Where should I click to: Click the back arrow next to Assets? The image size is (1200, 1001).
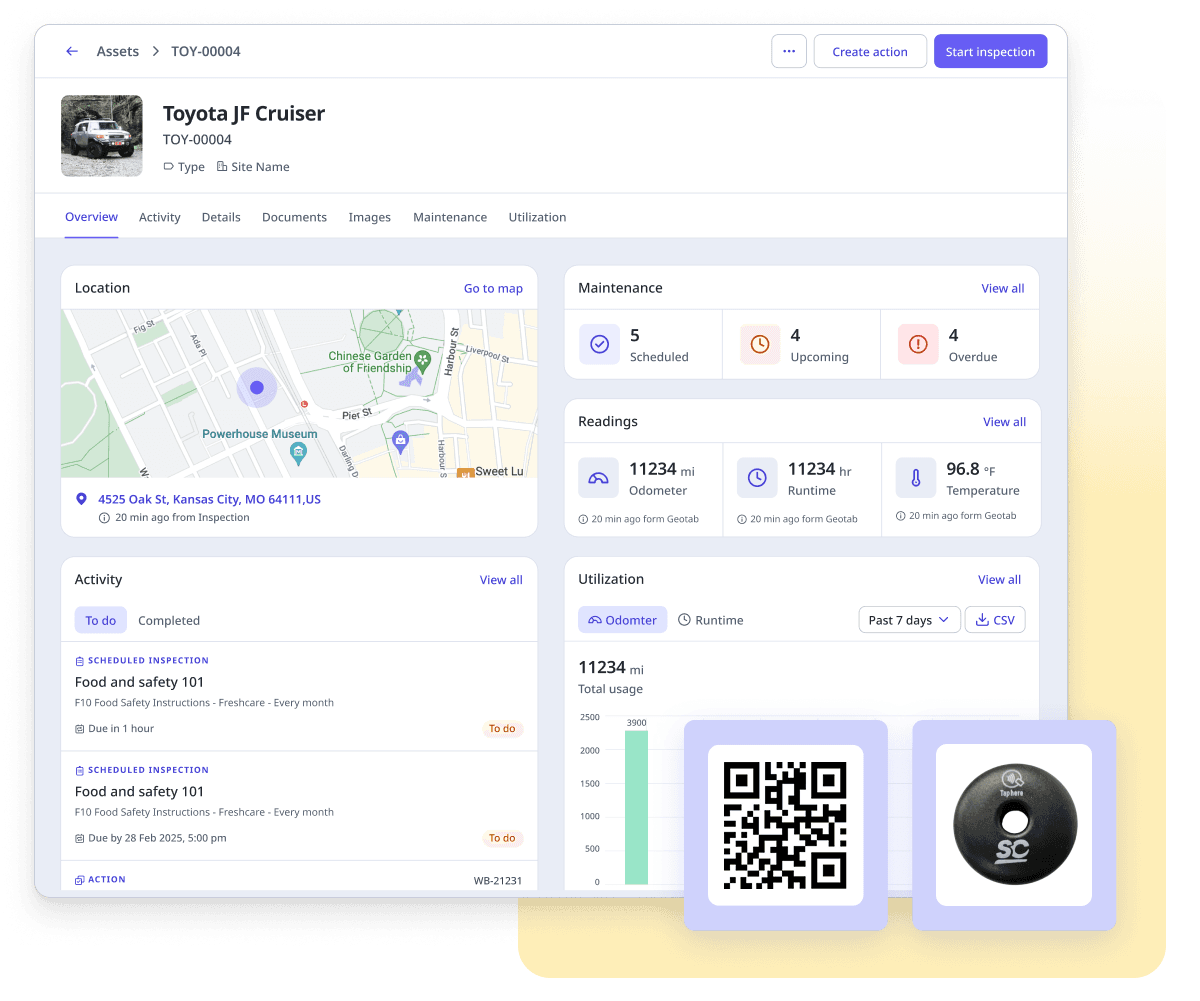(x=72, y=51)
